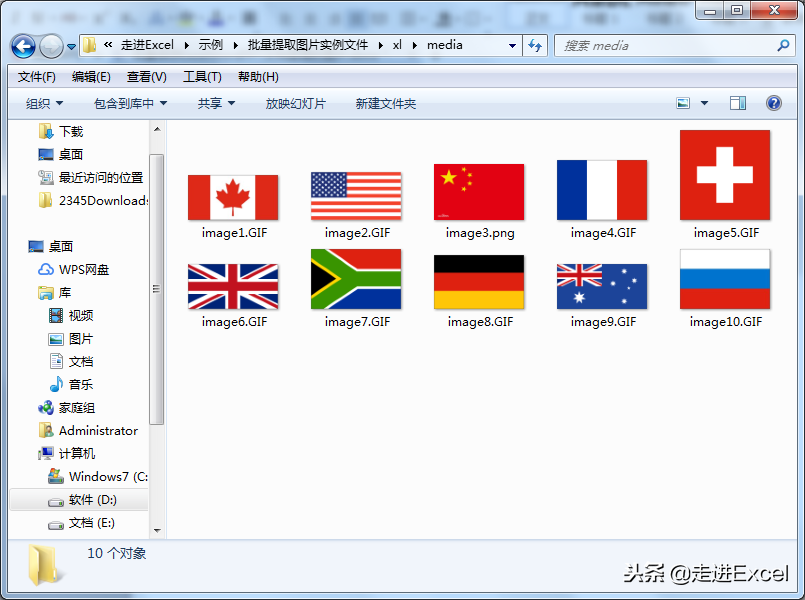This screenshot has height=600, width=805.
Task: Expand the 包含到库中 dropdown
Action: (x=130, y=104)
